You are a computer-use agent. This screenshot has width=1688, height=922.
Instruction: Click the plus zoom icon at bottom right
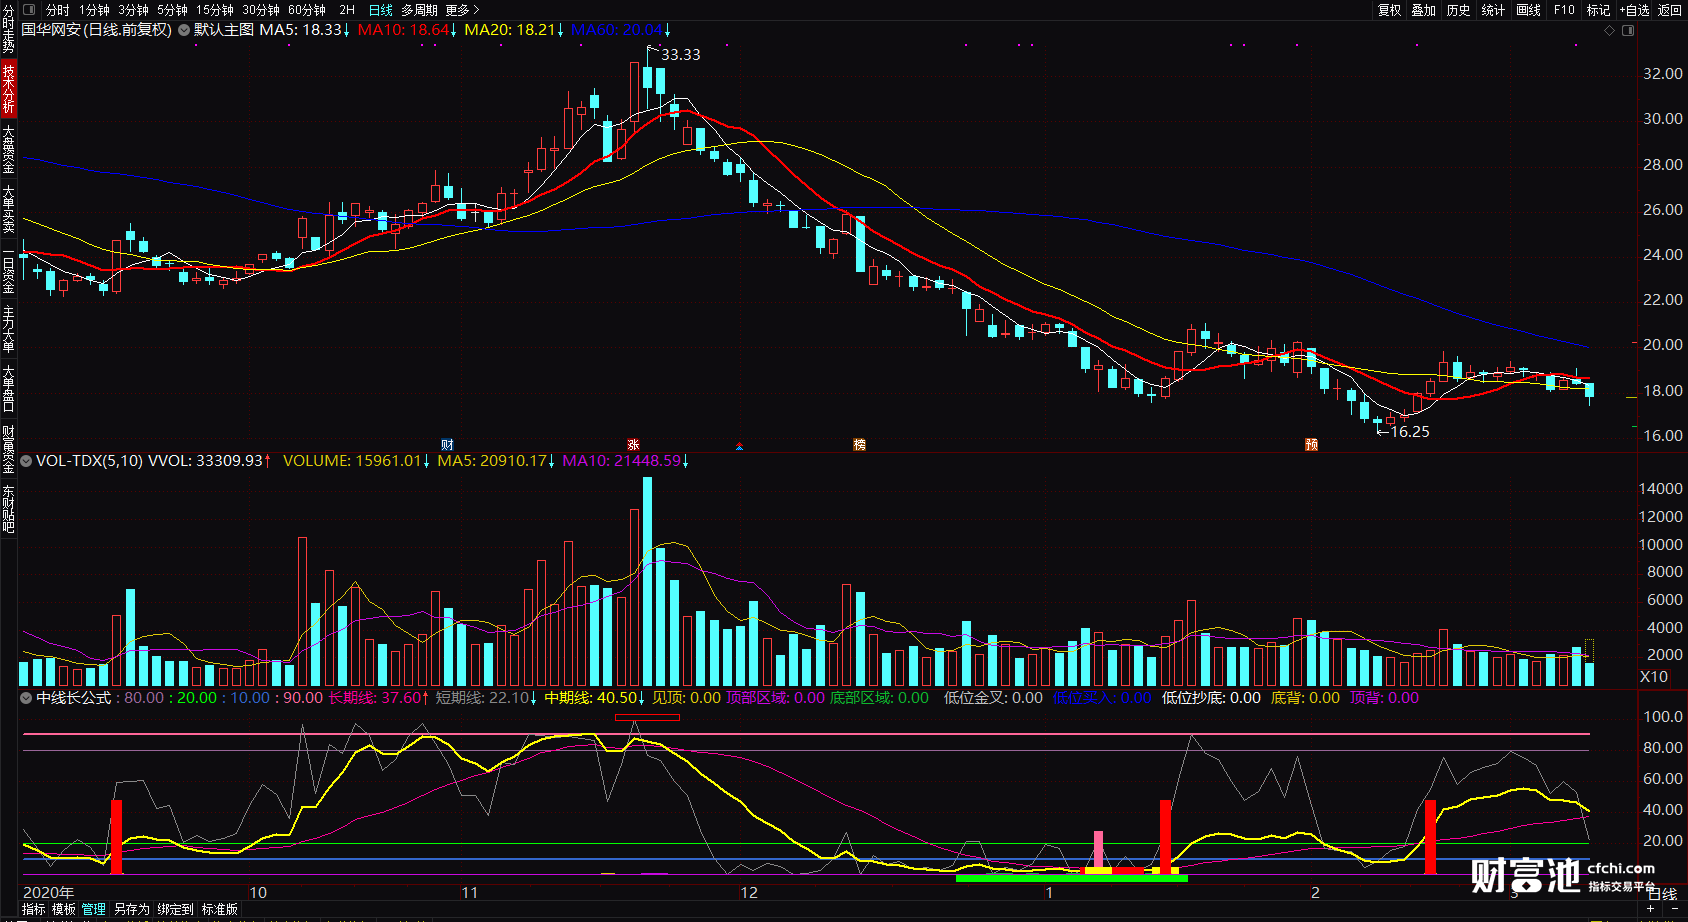(x=1651, y=909)
